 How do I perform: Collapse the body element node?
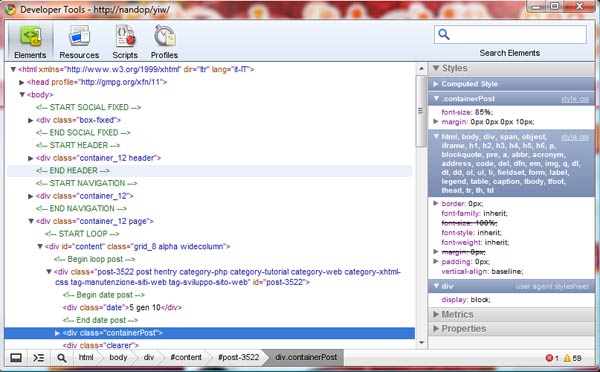pos(22,95)
